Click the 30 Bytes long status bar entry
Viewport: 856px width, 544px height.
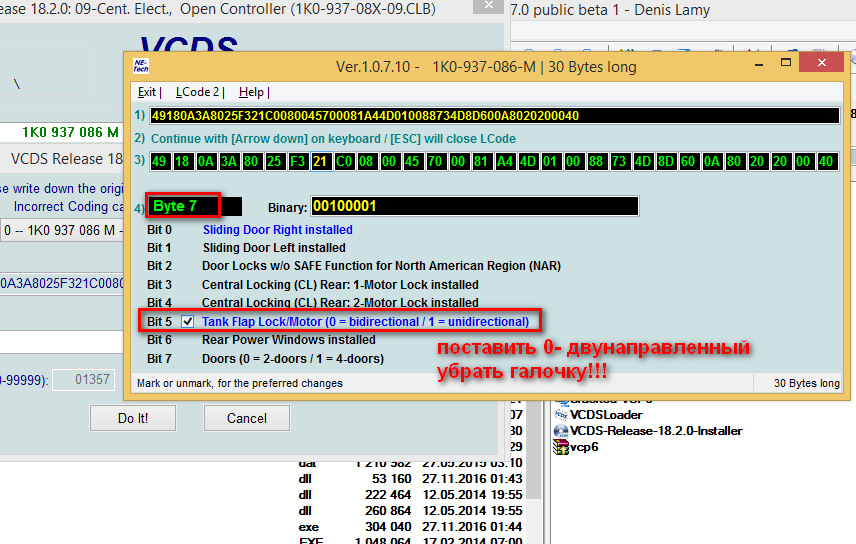(806, 383)
